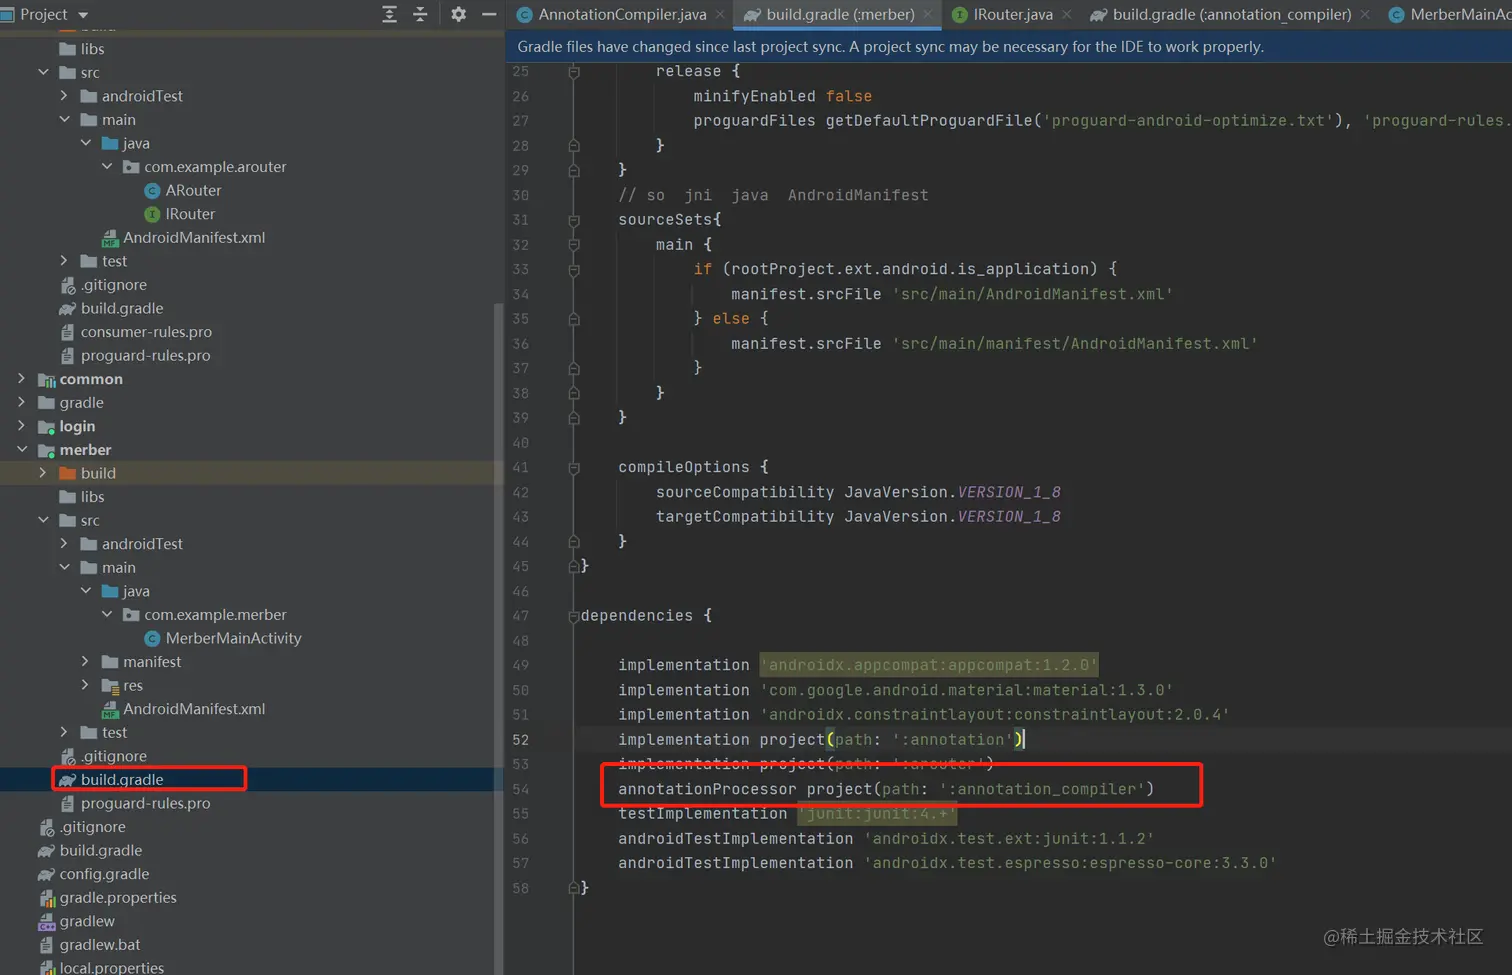1512x975 pixels.
Task: Open Project panel options via gear icon
Action: 458,14
